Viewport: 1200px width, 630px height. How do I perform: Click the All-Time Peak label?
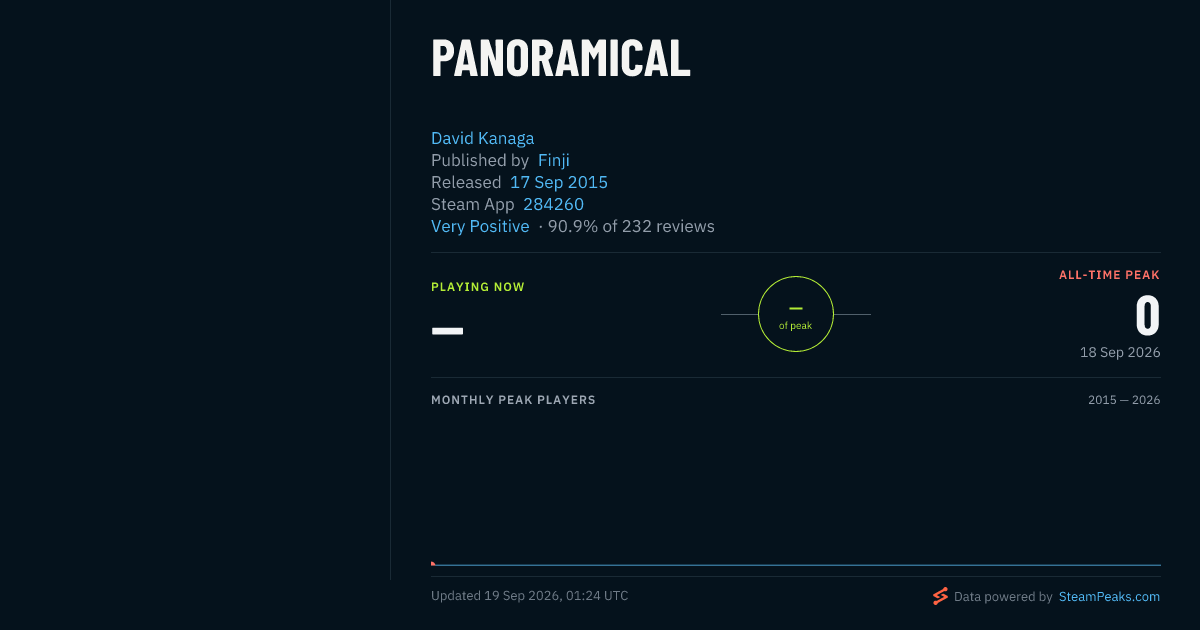[1109, 275]
